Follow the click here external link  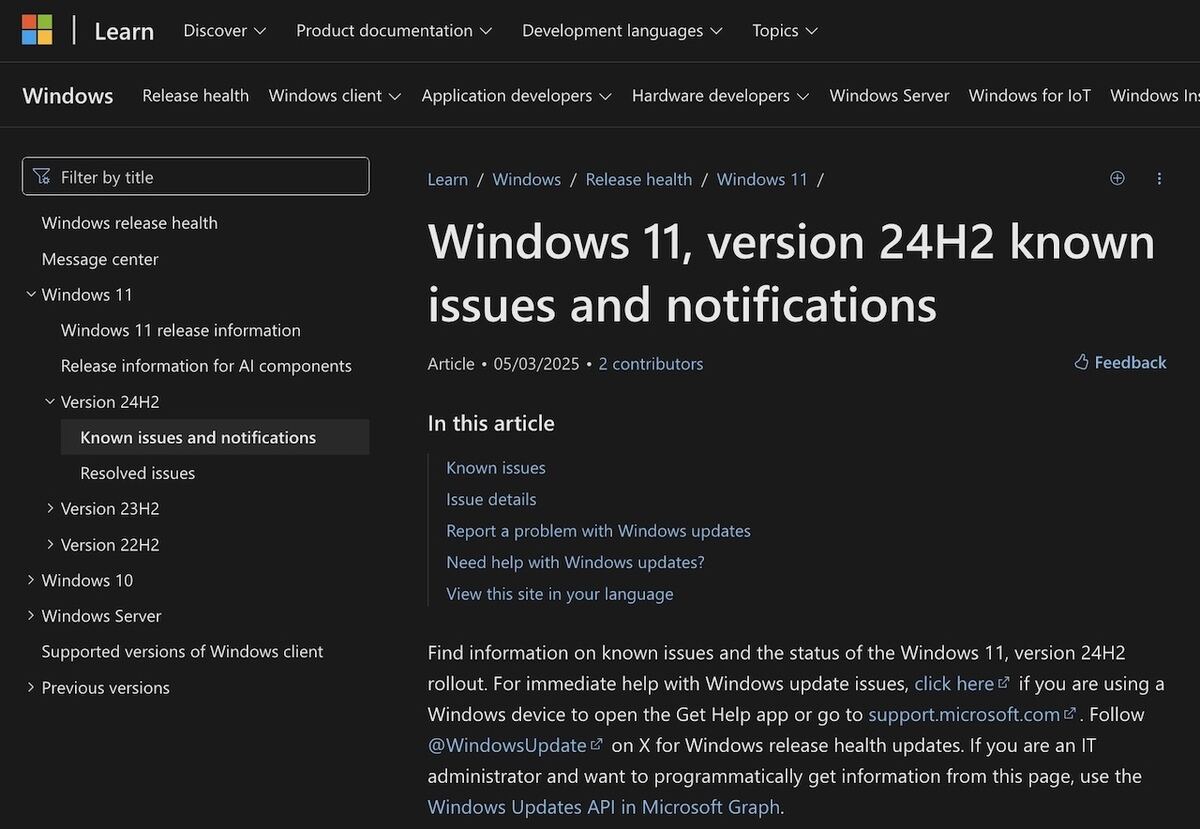coord(962,683)
